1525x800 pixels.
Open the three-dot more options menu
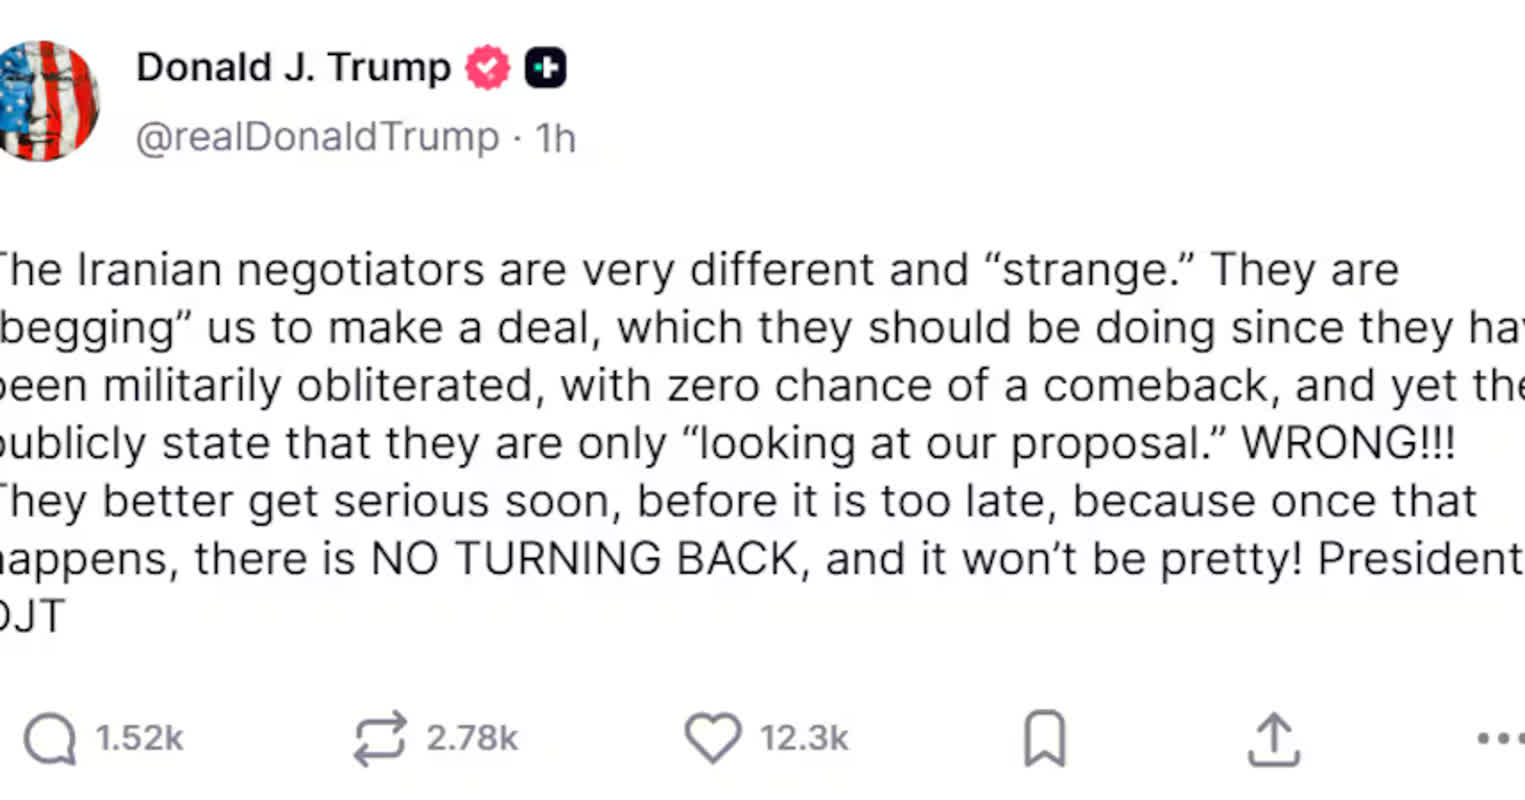coord(1500,739)
